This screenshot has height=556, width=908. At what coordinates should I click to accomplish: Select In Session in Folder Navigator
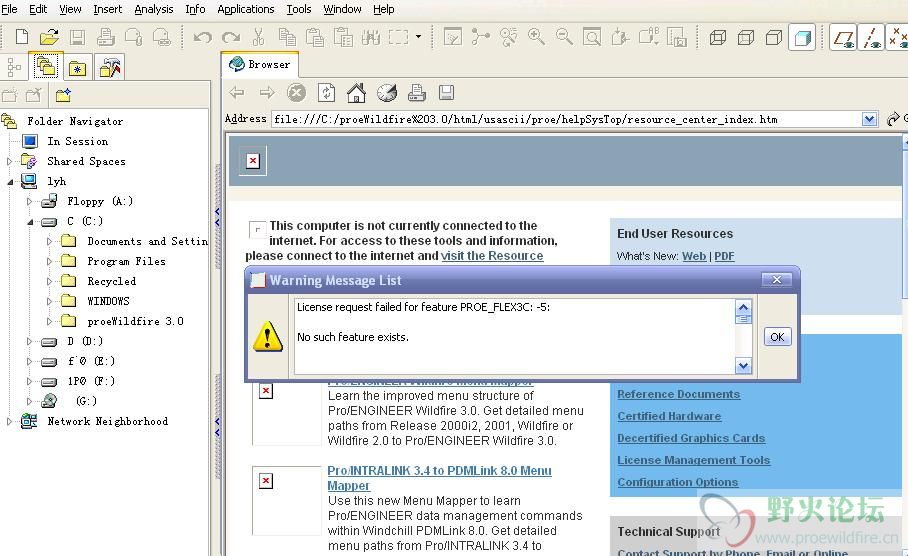(x=78, y=141)
